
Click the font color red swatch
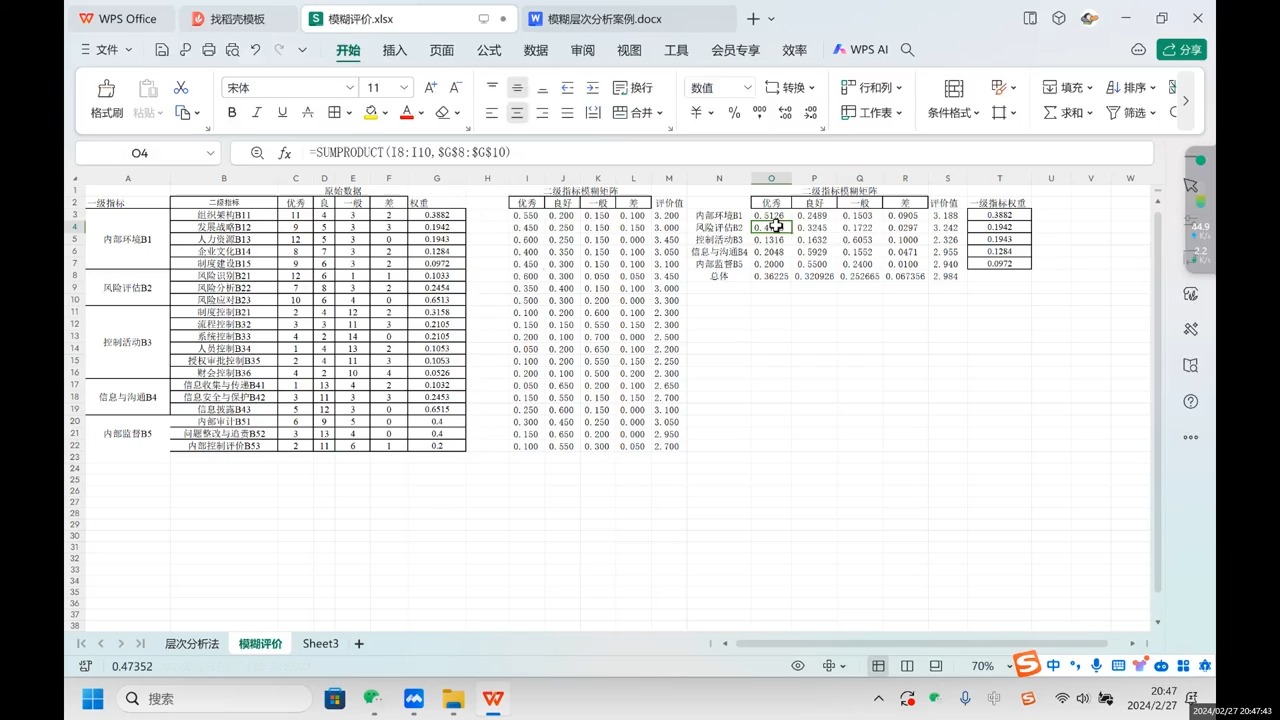pyautogui.click(x=406, y=113)
